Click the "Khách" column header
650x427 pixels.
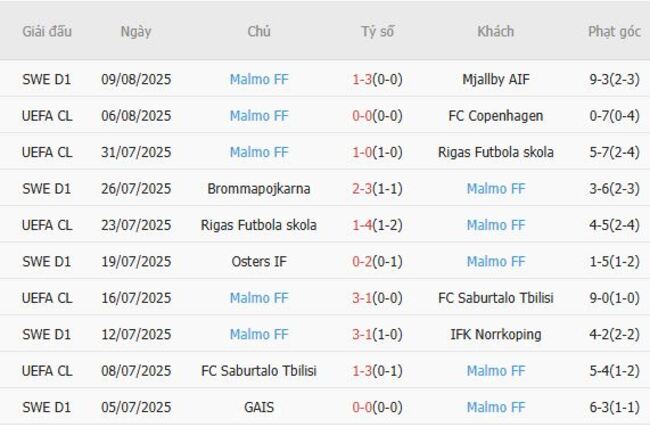coord(495,32)
